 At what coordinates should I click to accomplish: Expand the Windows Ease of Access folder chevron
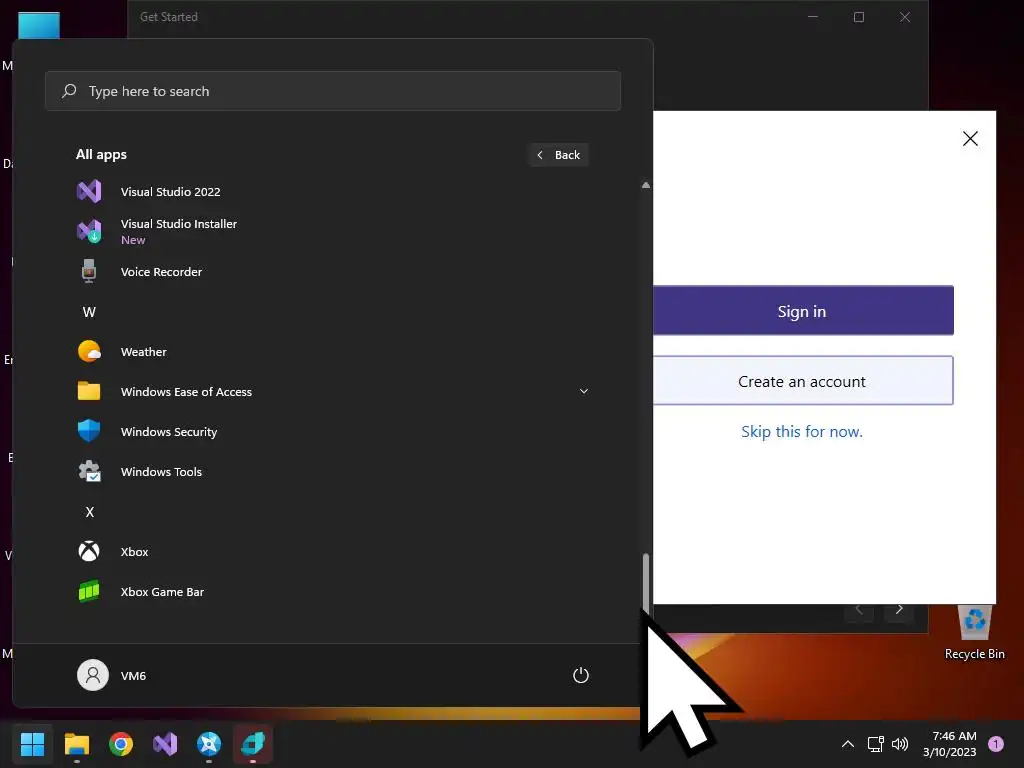(x=584, y=391)
